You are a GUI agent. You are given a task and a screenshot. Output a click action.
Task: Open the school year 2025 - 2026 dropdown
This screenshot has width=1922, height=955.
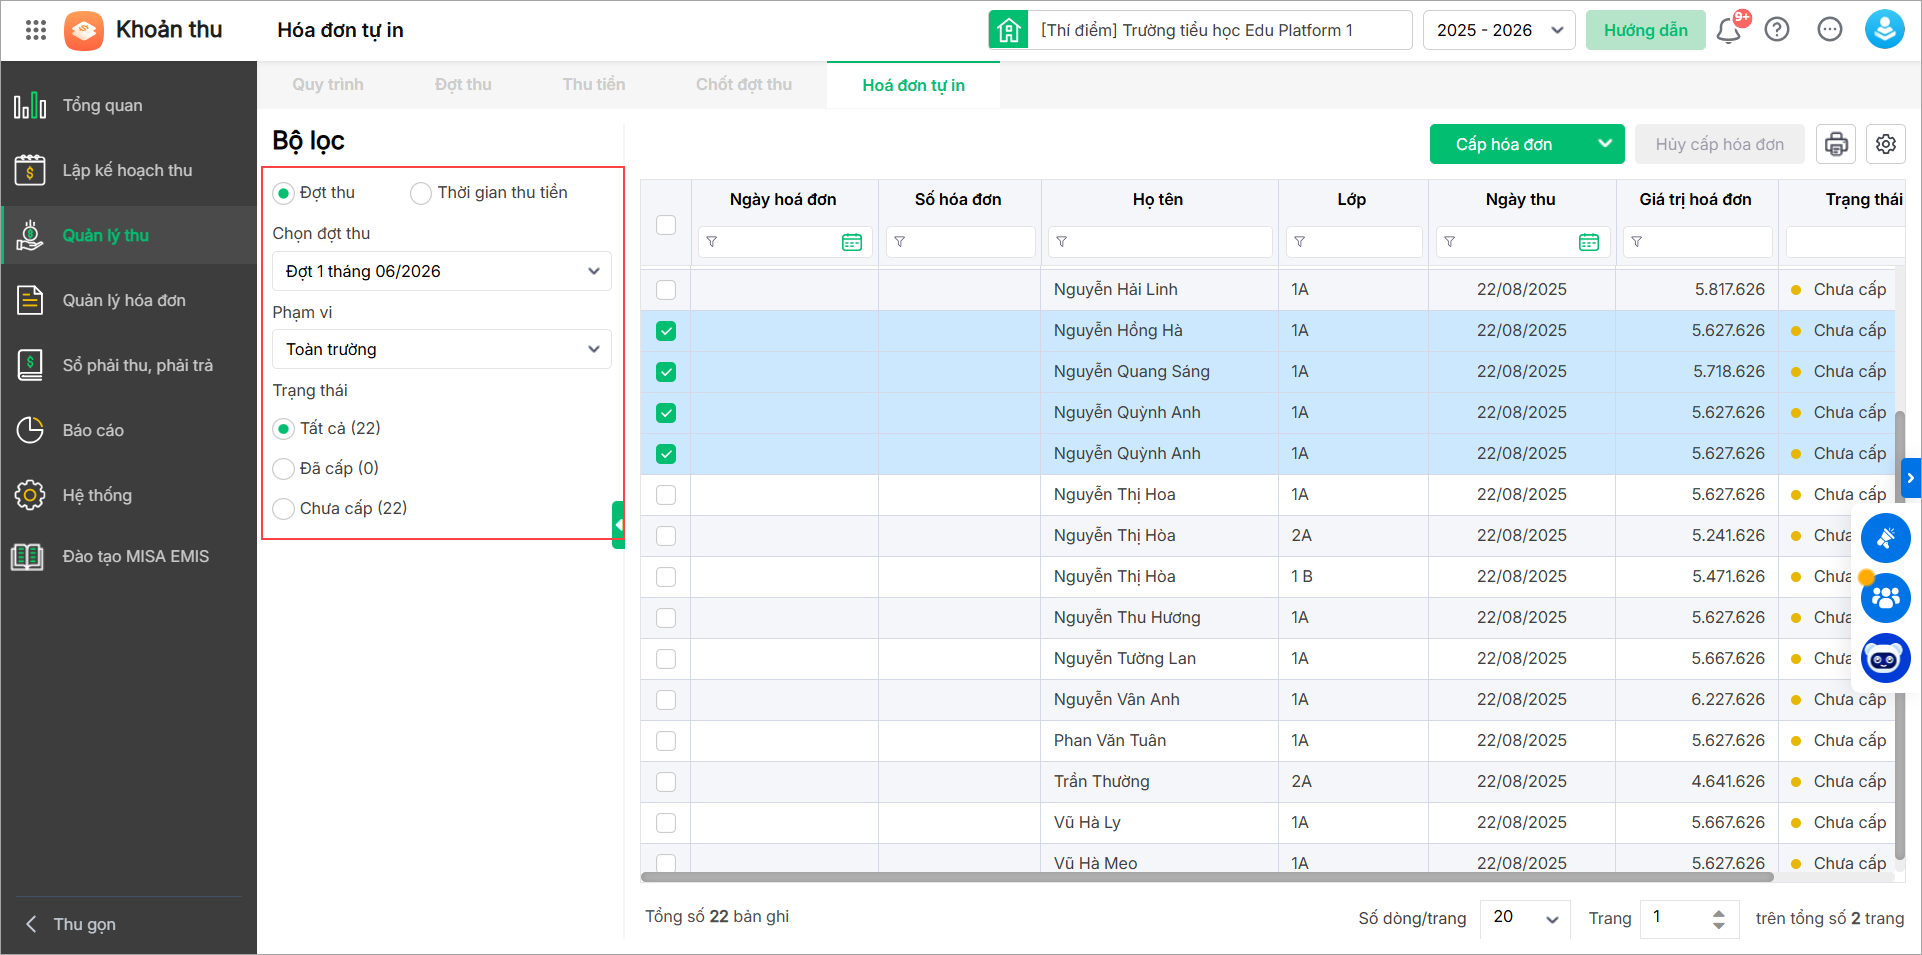[1498, 30]
